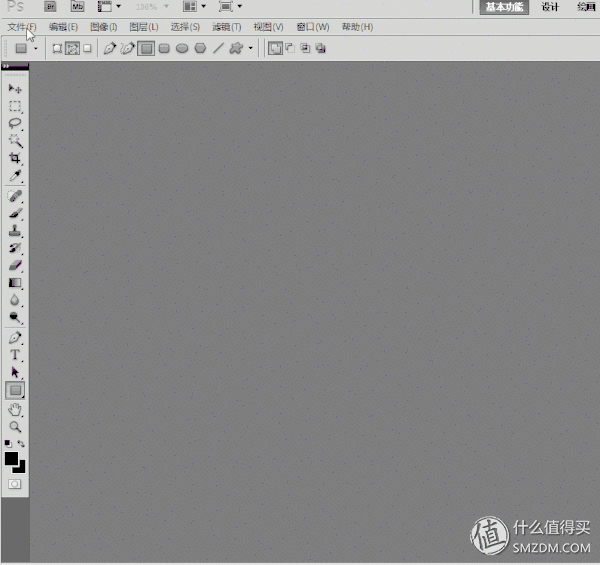Screen dimensions: 600x565
Task: Select the Magic Wand tool
Action: point(15,141)
